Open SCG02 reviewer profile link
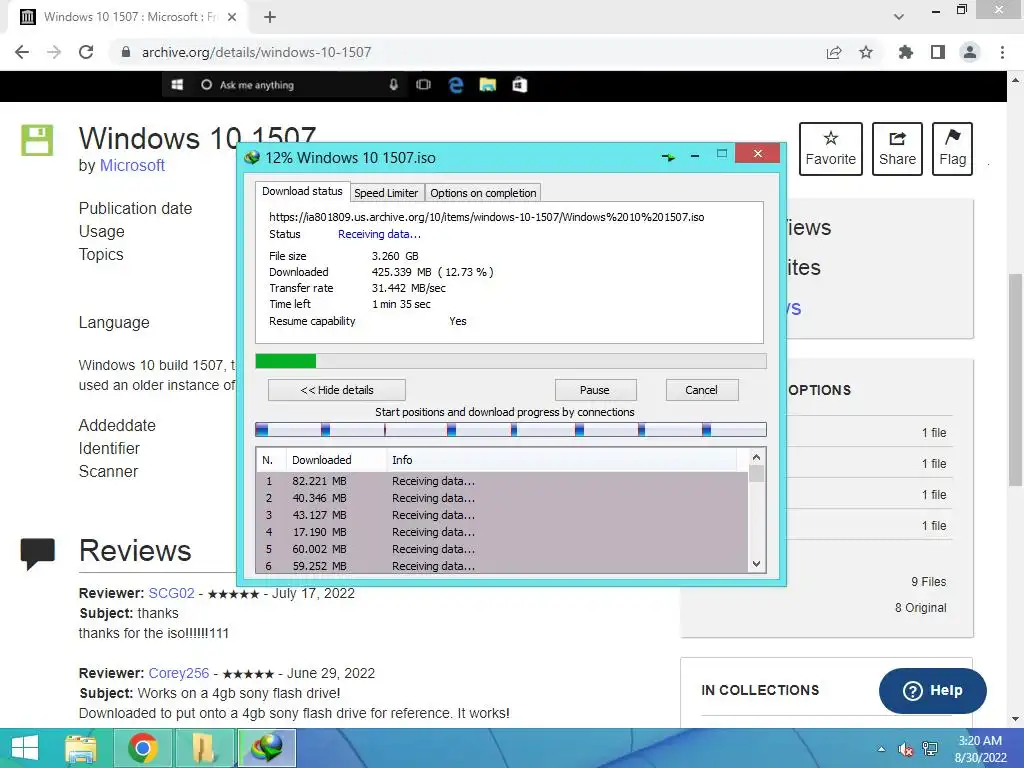The image size is (1024, 768). [x=171, y=593]
